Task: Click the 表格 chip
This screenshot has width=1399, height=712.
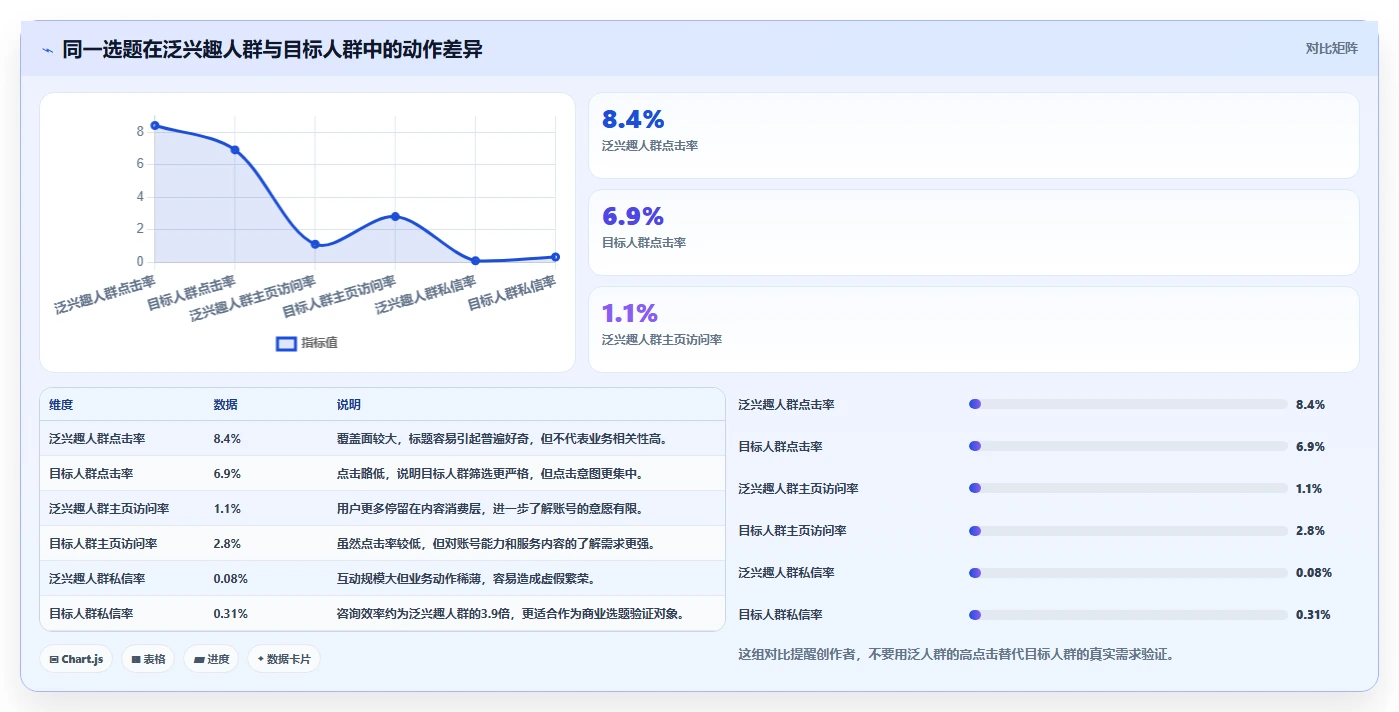Action: 148,659
